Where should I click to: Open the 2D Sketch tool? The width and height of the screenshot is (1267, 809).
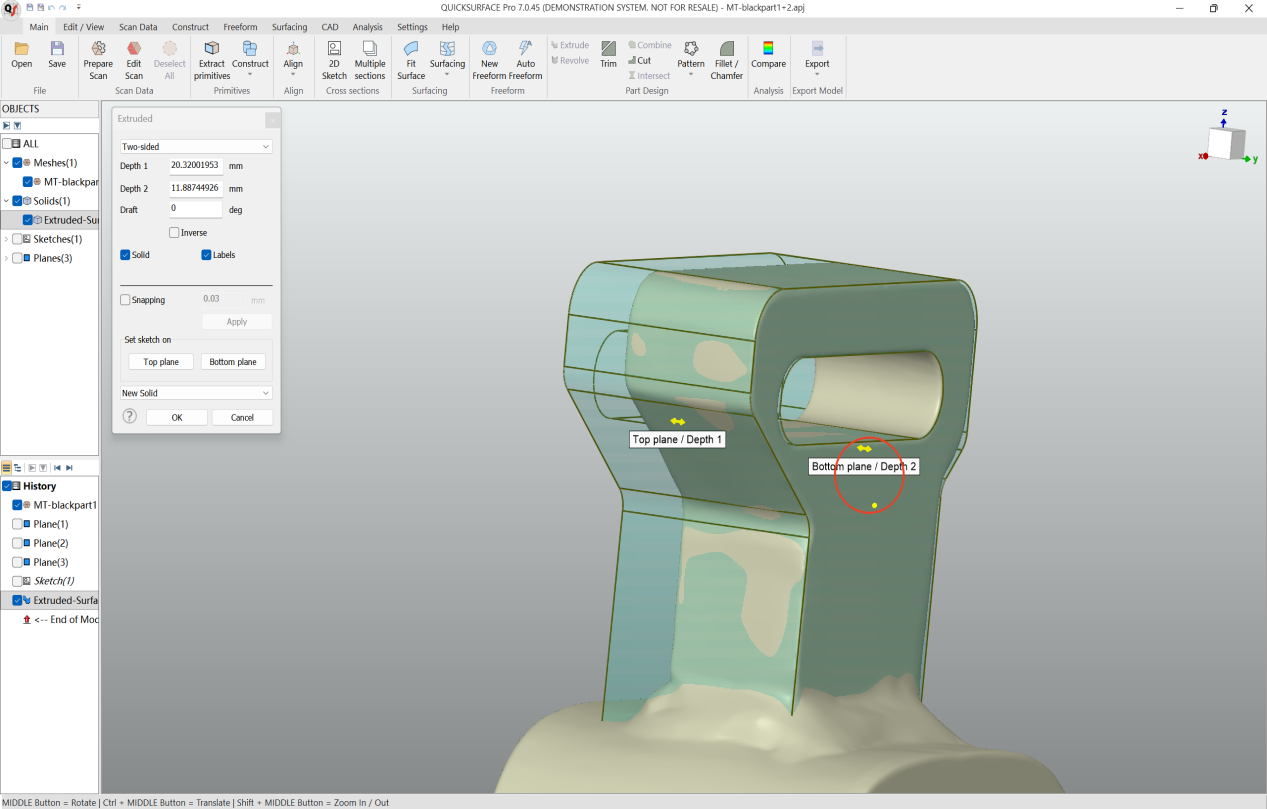pyautogui.click(x=333, y=58)
